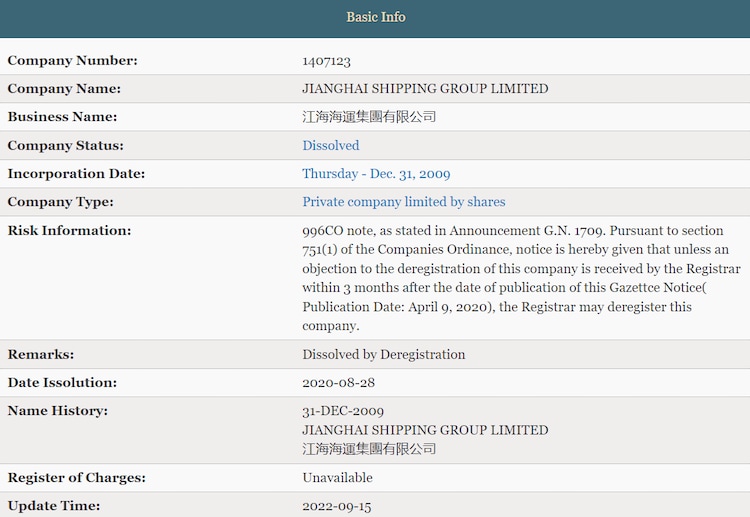Image resolution: width=750 pixels, height=517 pixels.
Task: Click the company name value in the Company Name row
Action: point(425,88)
